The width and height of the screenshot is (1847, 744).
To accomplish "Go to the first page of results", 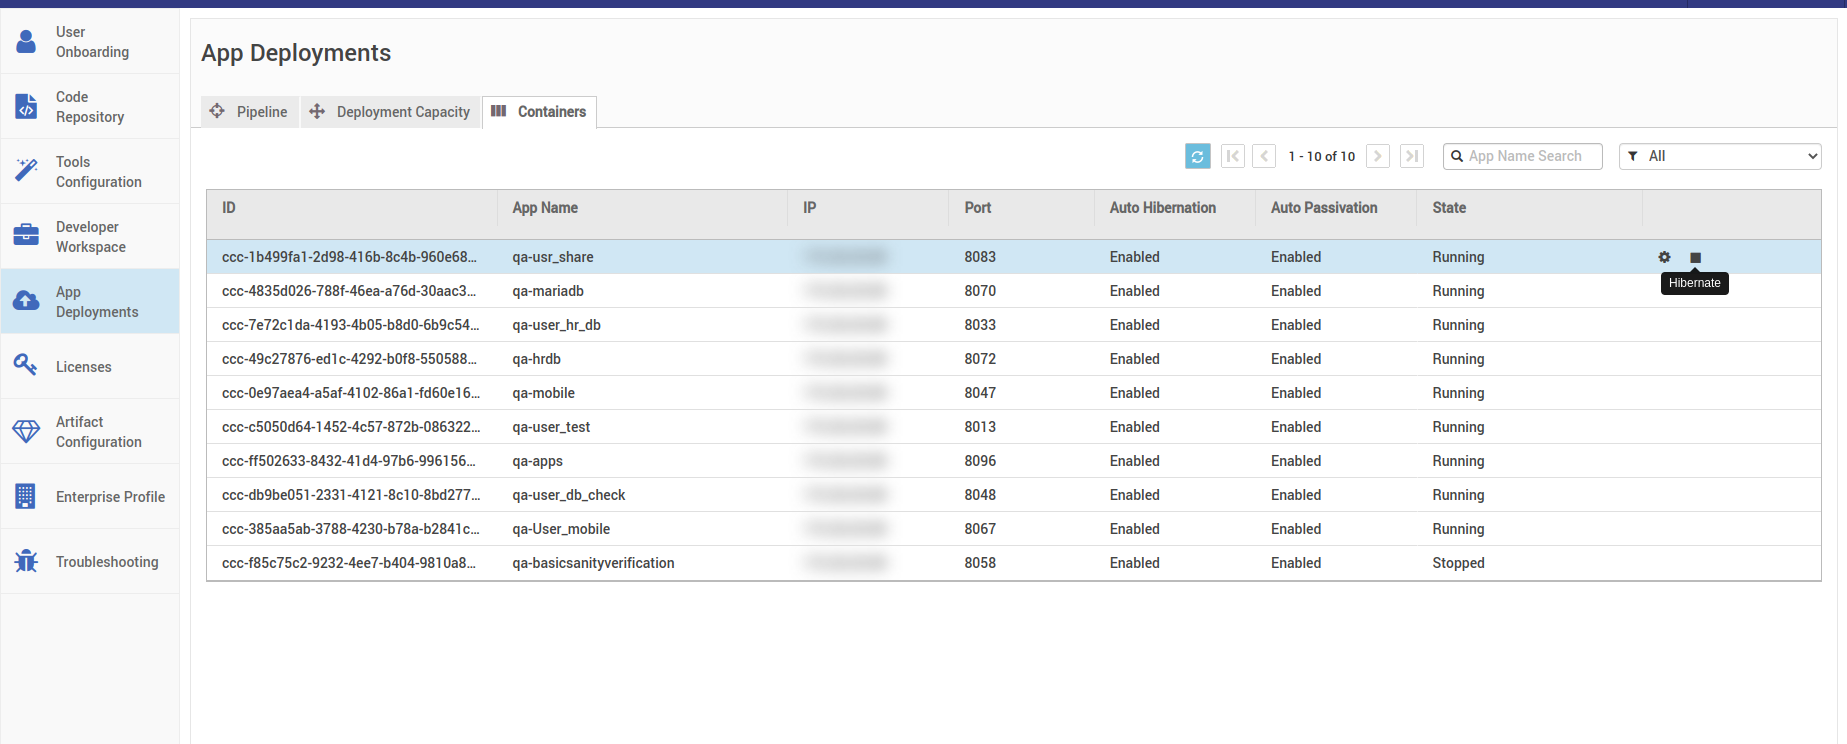I will tap(1233, 156).
